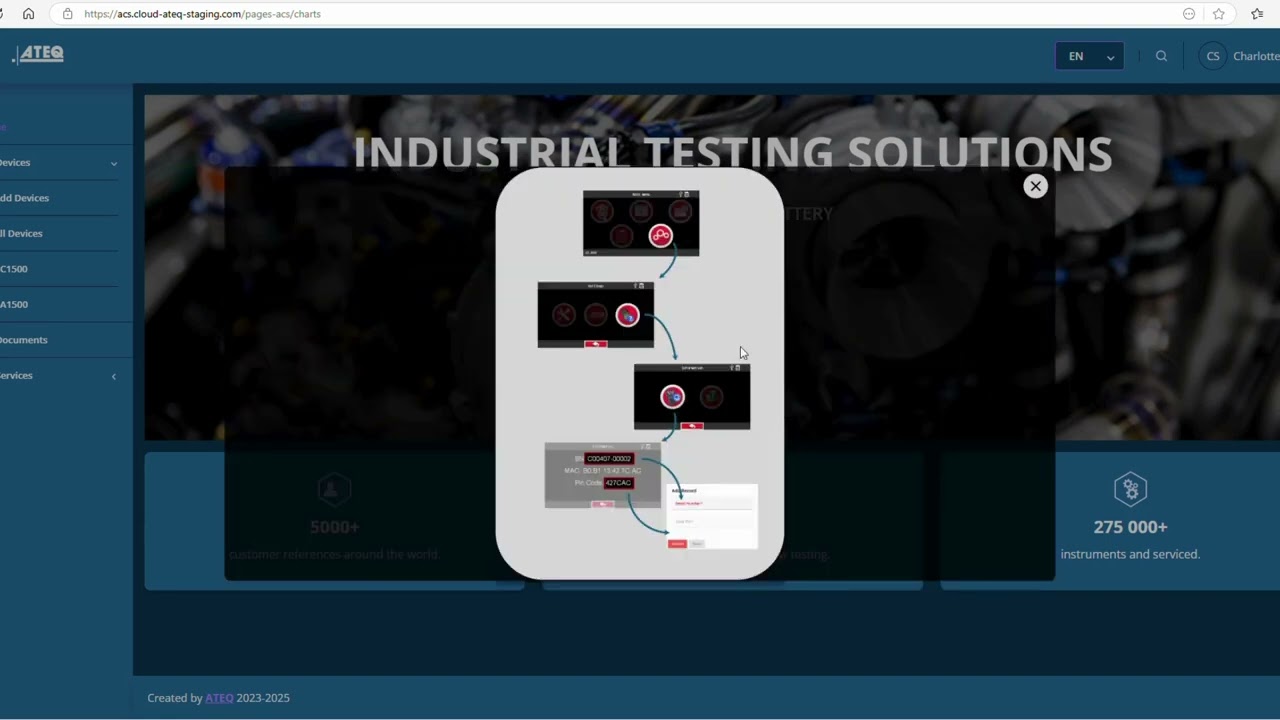Click the browser home icon
The height and width of the screenshot is (720, 1280).
28,14
